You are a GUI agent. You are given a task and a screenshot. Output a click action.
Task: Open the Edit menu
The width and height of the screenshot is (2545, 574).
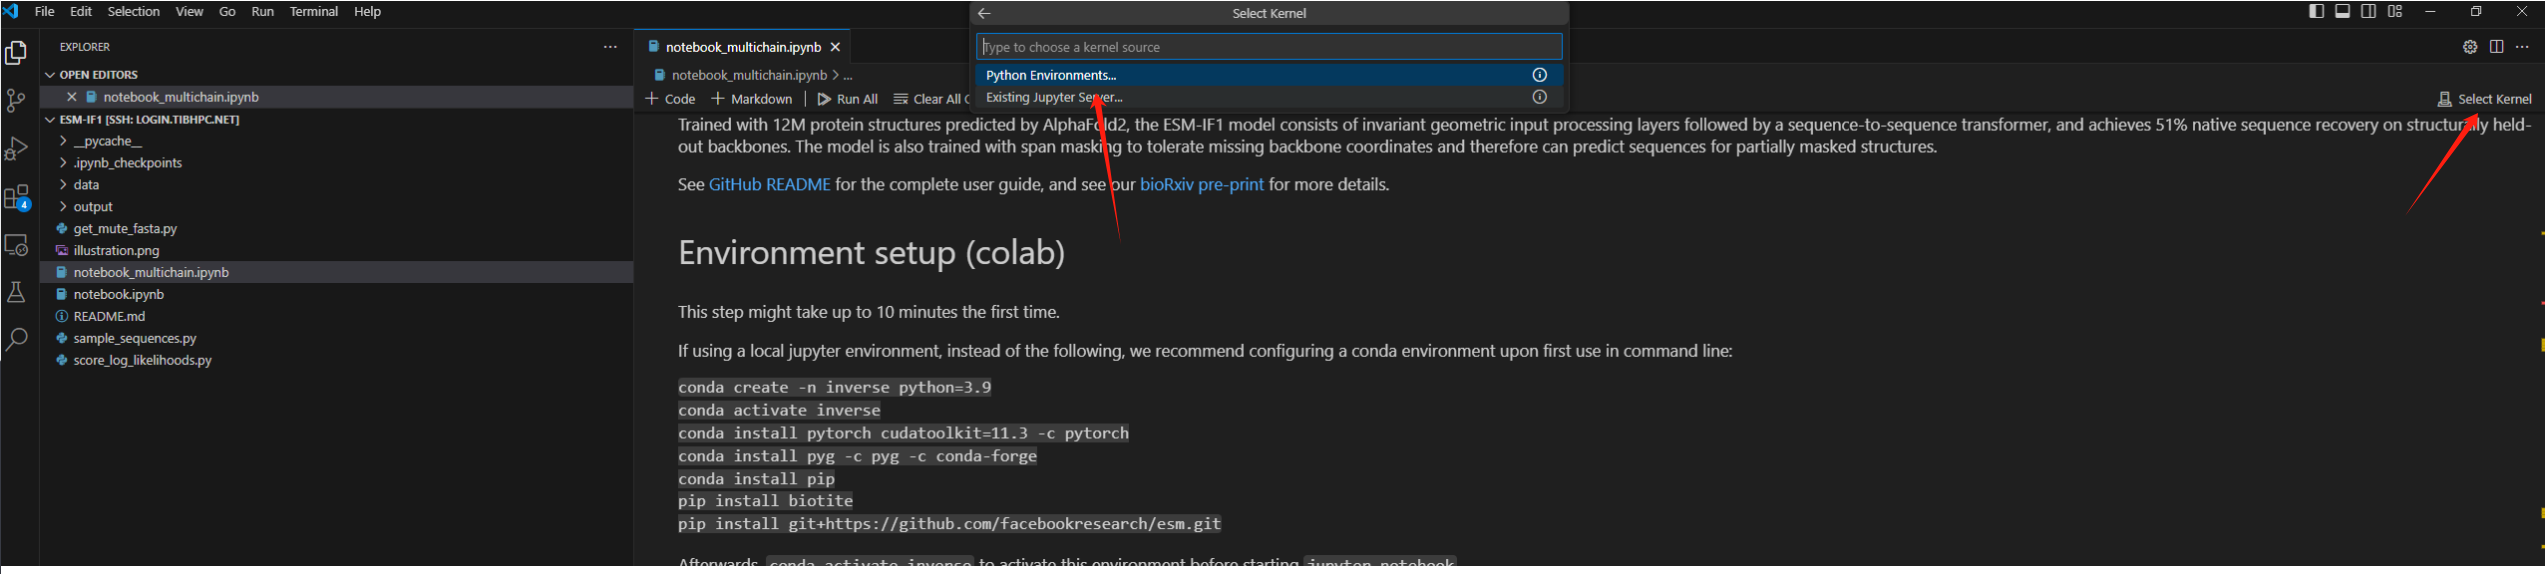coord(81,12)
